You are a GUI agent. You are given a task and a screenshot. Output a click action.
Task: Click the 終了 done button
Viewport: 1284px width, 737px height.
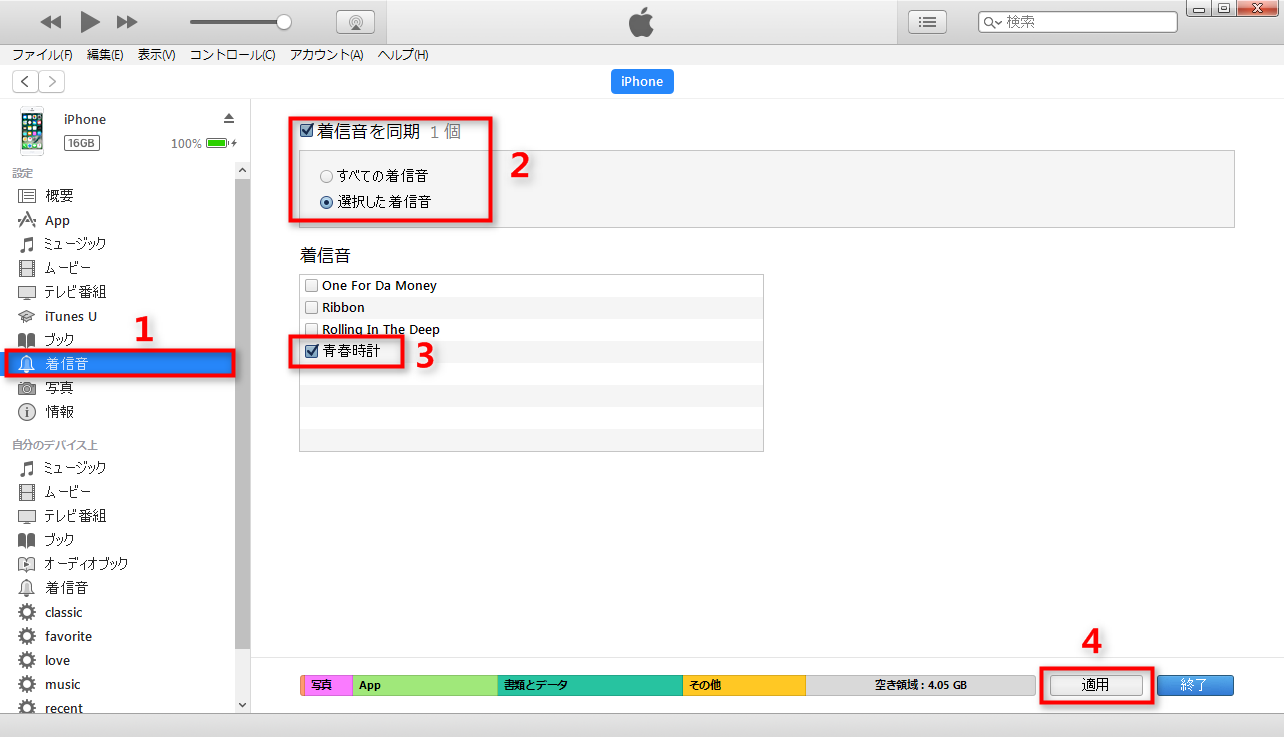[1195, 685]
